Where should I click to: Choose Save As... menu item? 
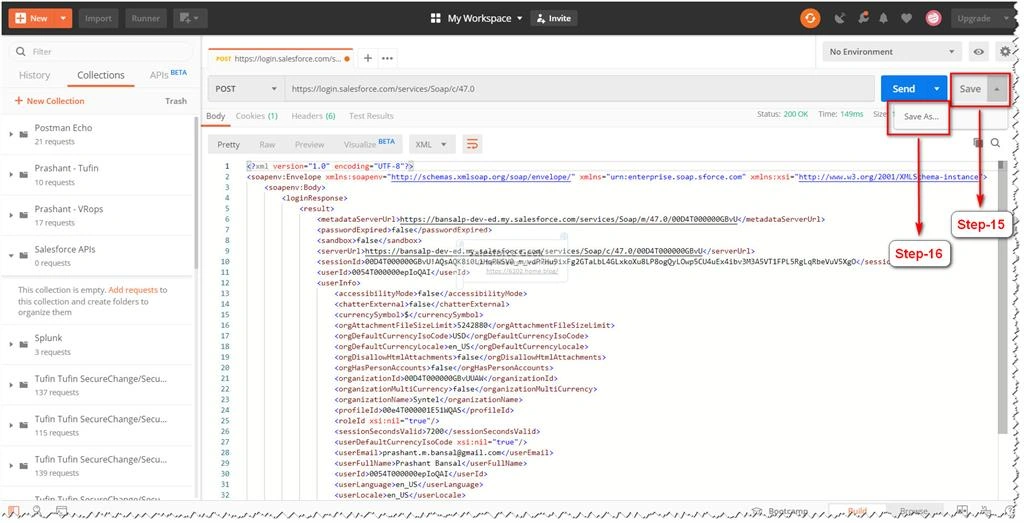[921, 117]
